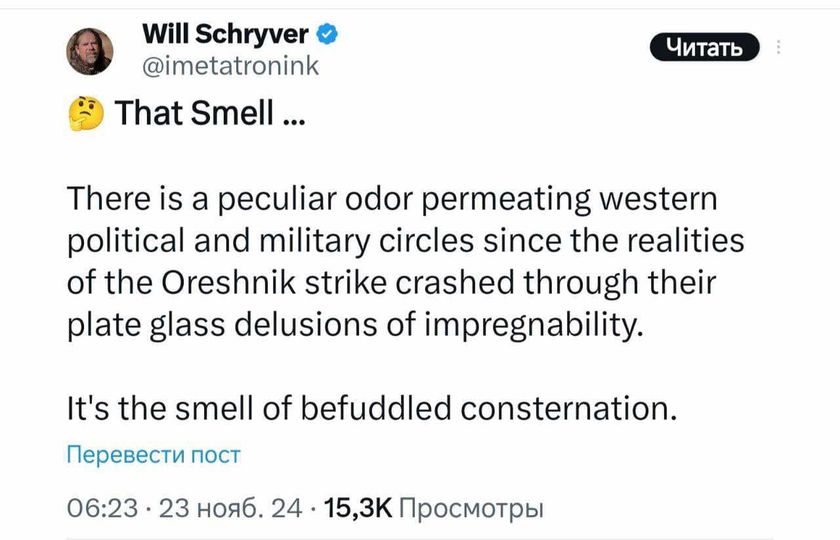Viewport: 840px width, 540px height.
Task: Open the @imetatronink handle link
Action: coord(230,65)
